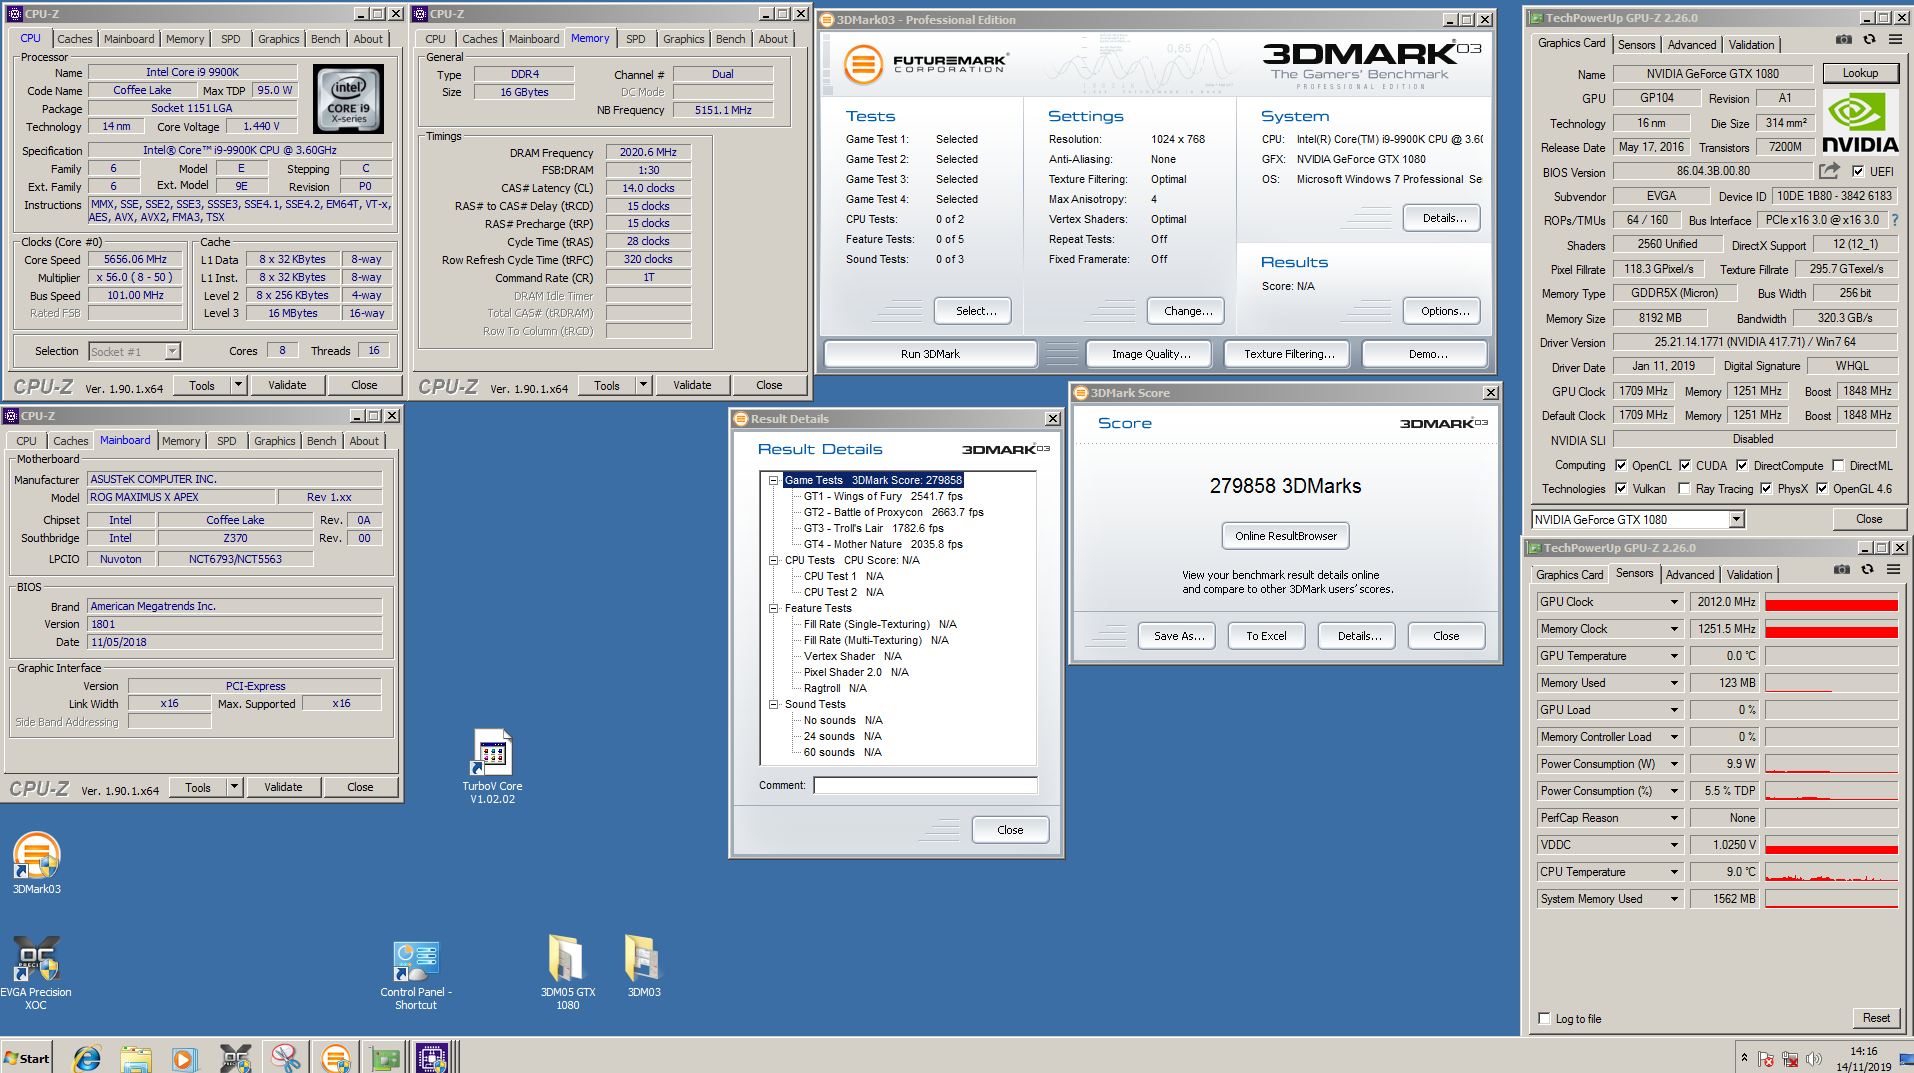Viewport: 1914px width, 1073px height.
Task: Switch to 3DMark03 in the taskbar
Action: point(336,1057)
